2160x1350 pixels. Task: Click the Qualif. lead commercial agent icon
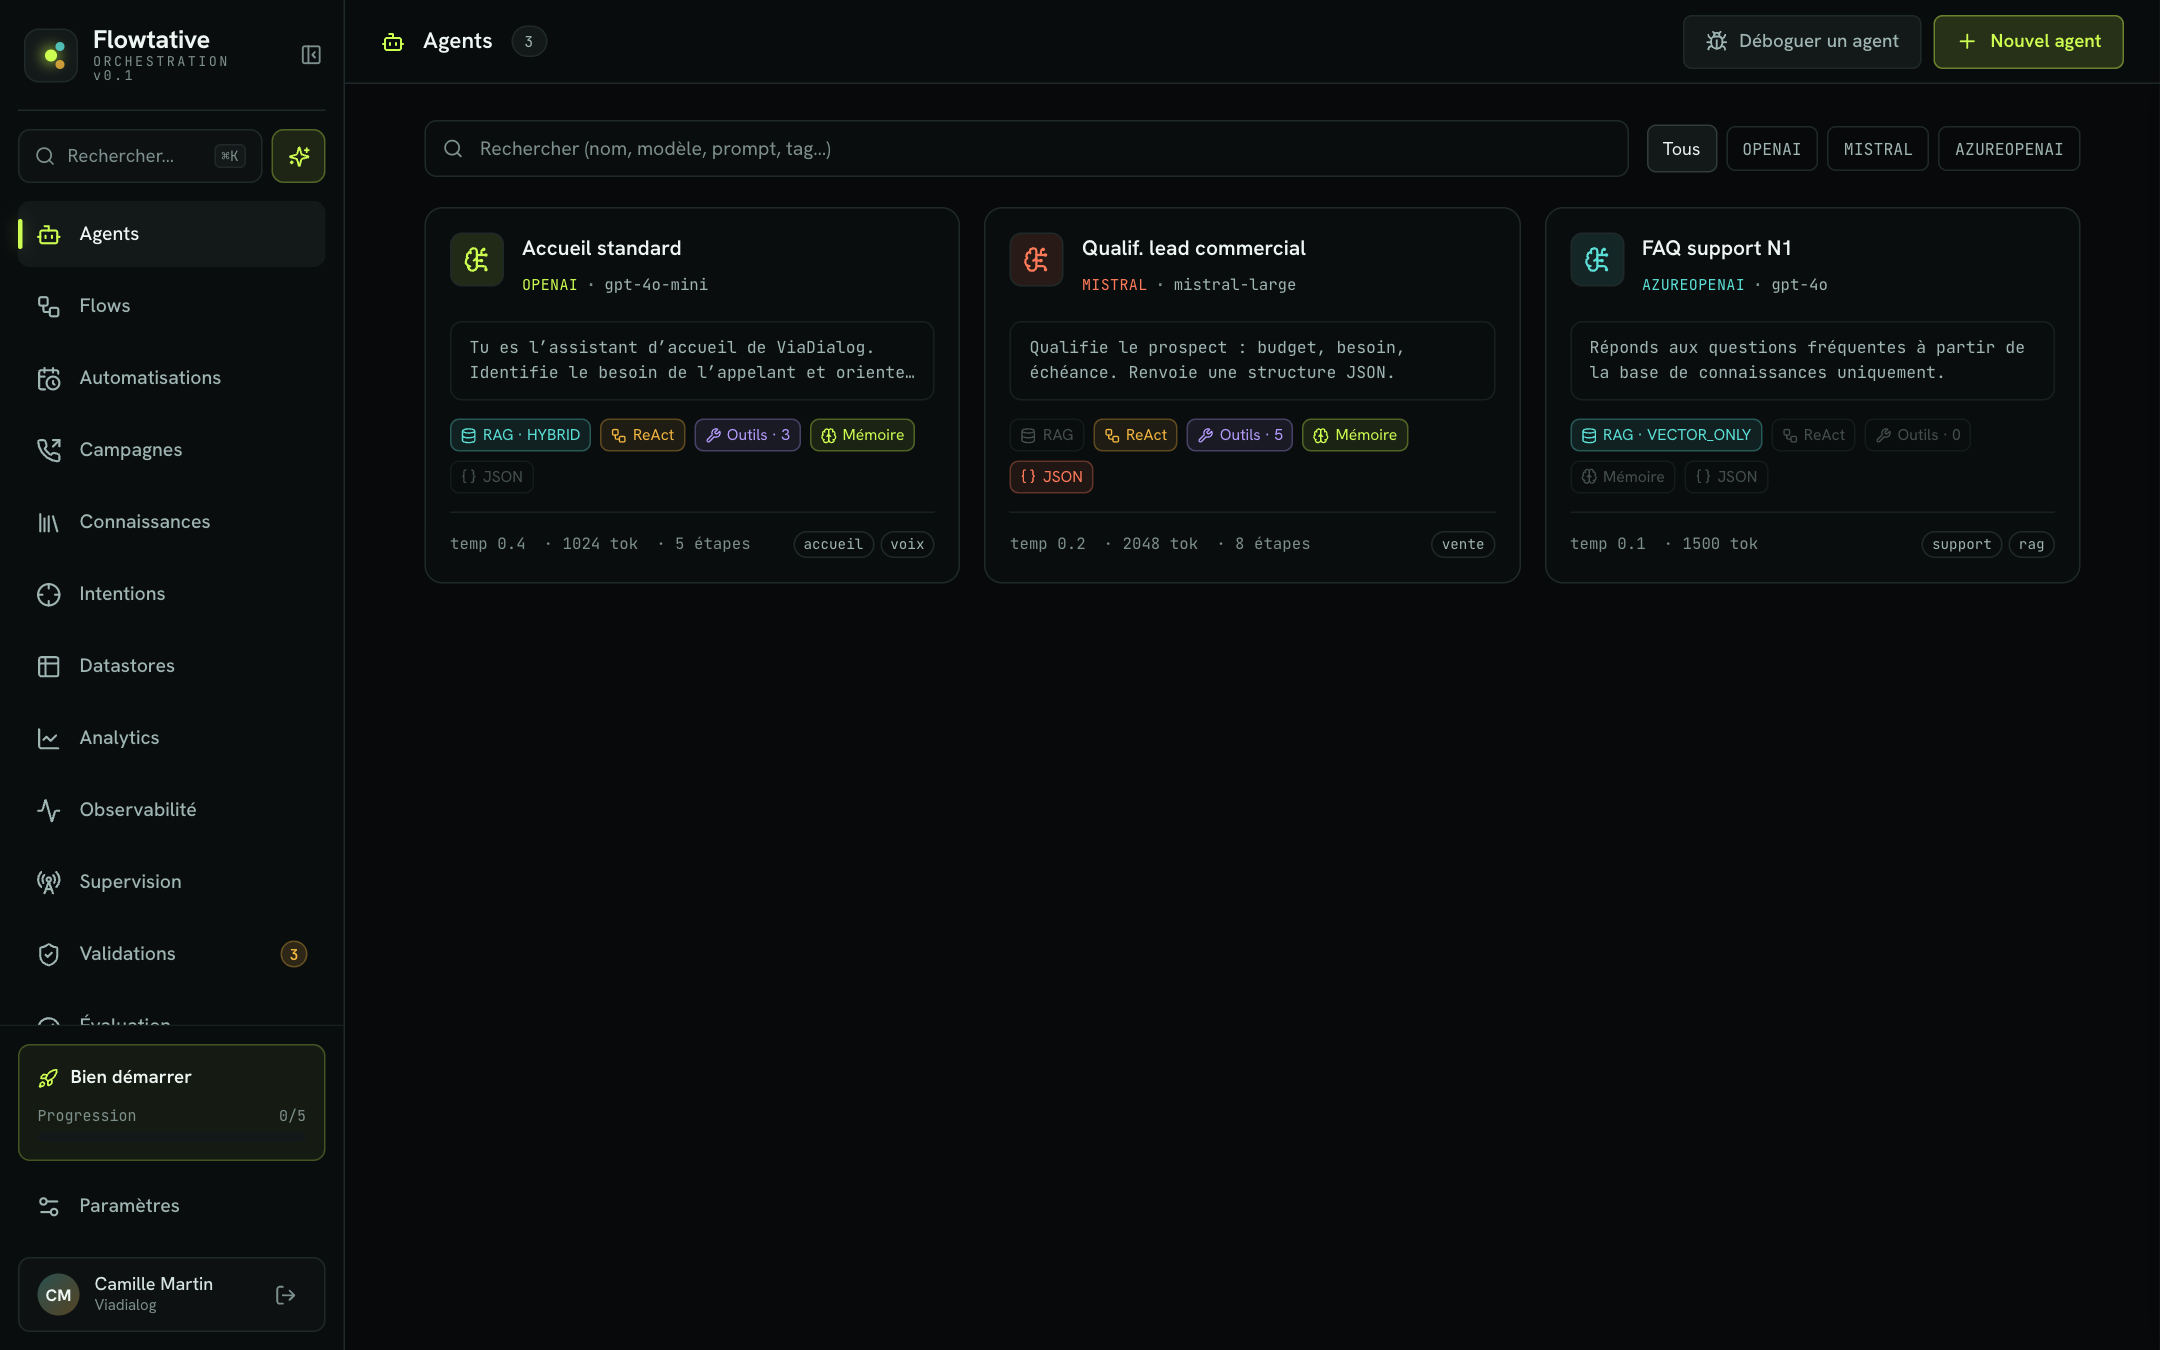click(x=1036, y=260)
